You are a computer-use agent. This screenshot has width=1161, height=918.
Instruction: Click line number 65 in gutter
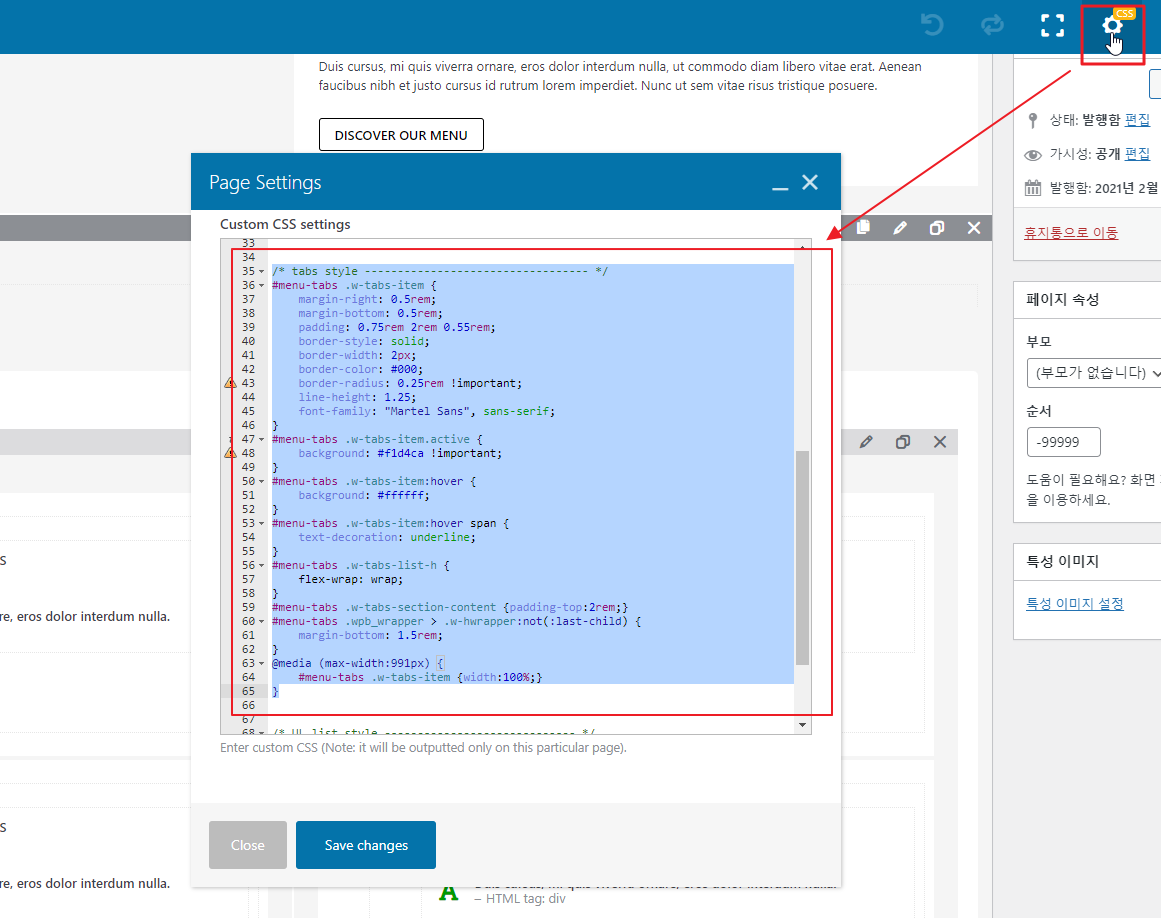click(x=248, y=691)
